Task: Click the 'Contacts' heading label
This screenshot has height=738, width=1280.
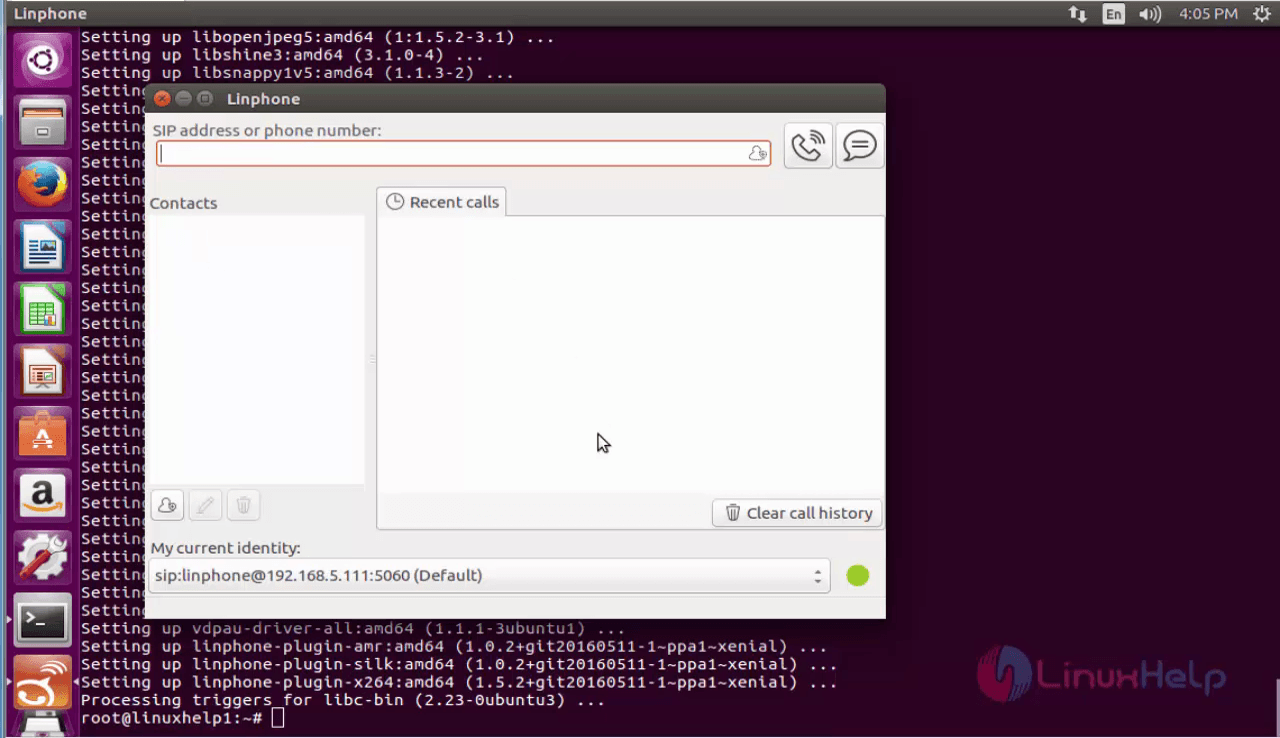Action: click(x=183, y=203)
